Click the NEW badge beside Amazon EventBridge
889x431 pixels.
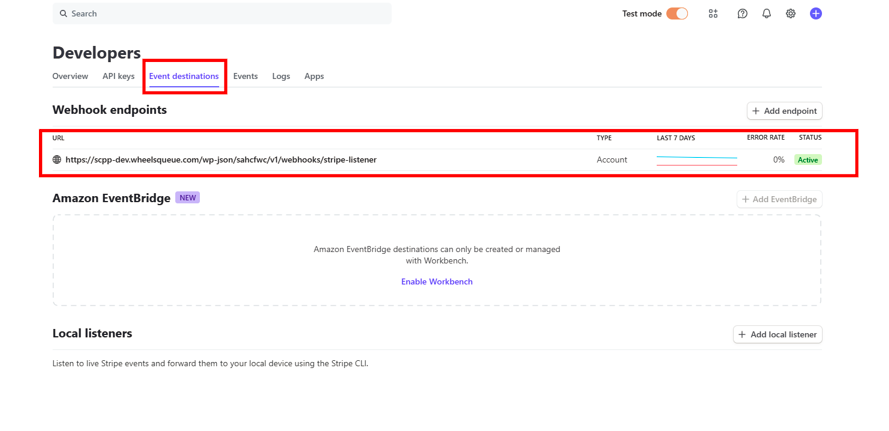click(188, 198)
